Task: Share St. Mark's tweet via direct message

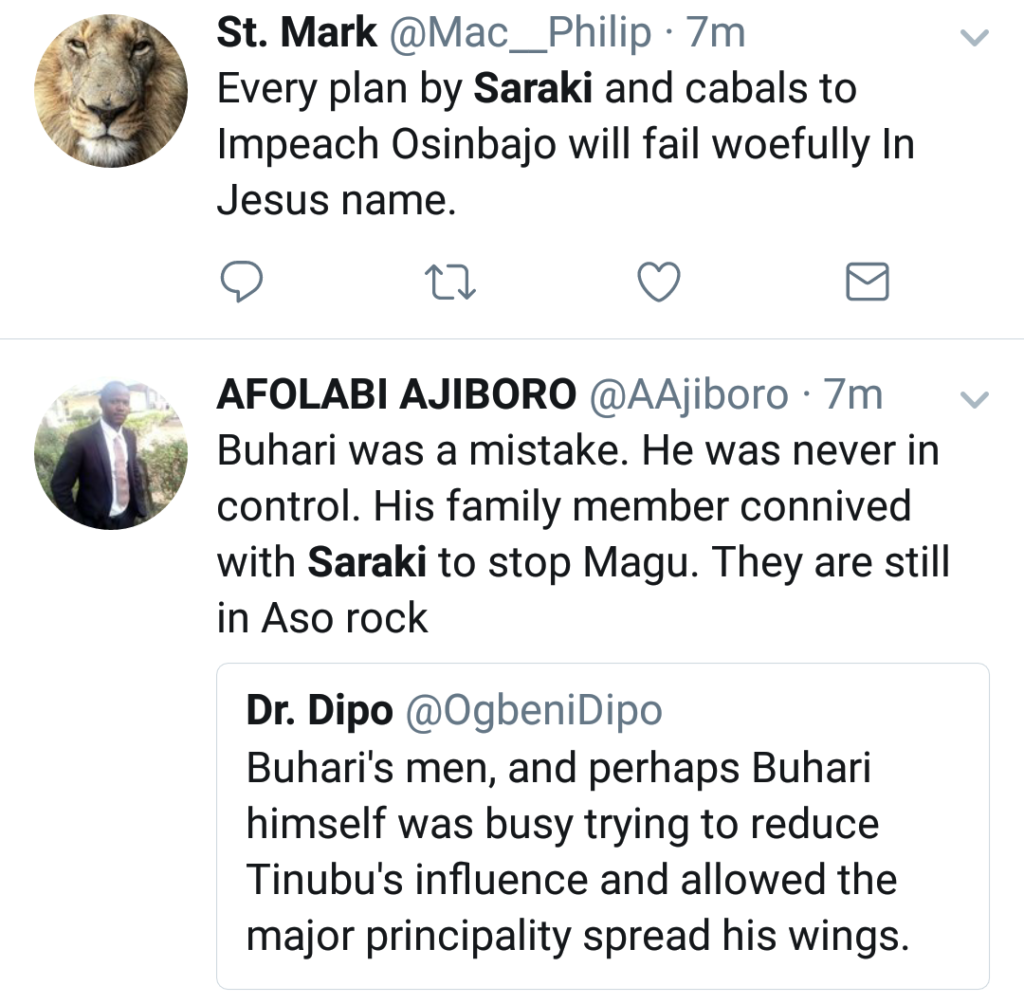Action: point(867,282)
